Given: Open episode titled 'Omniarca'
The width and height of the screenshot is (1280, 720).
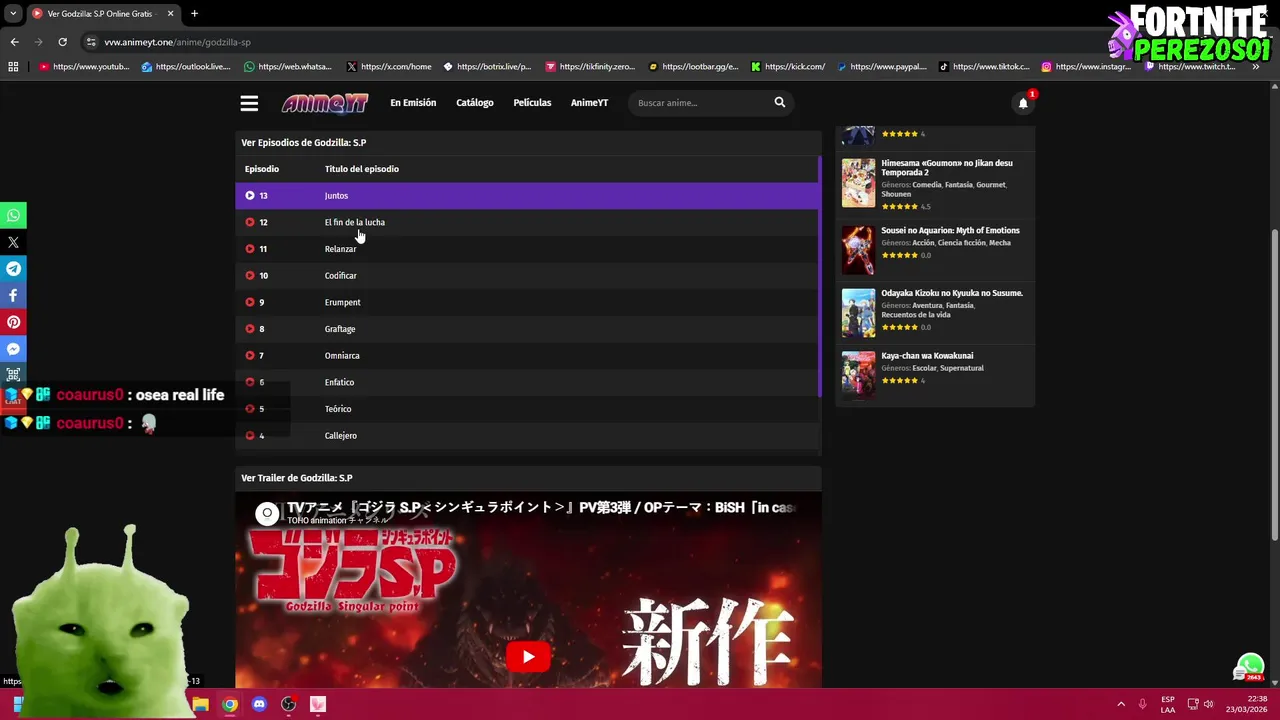Looking at the screenshot, I should 342,355.
